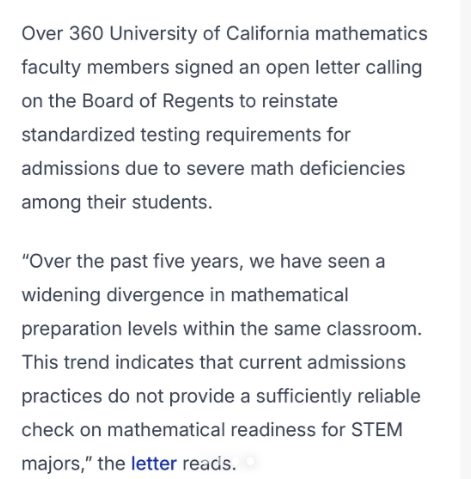Click the words "sufficiently reliable"

tap(338, 396)
